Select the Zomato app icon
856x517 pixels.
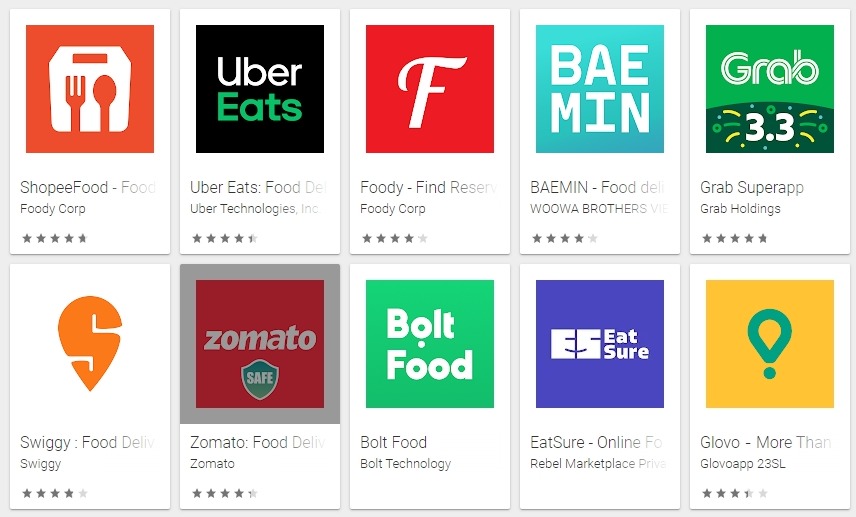(260, 344)
